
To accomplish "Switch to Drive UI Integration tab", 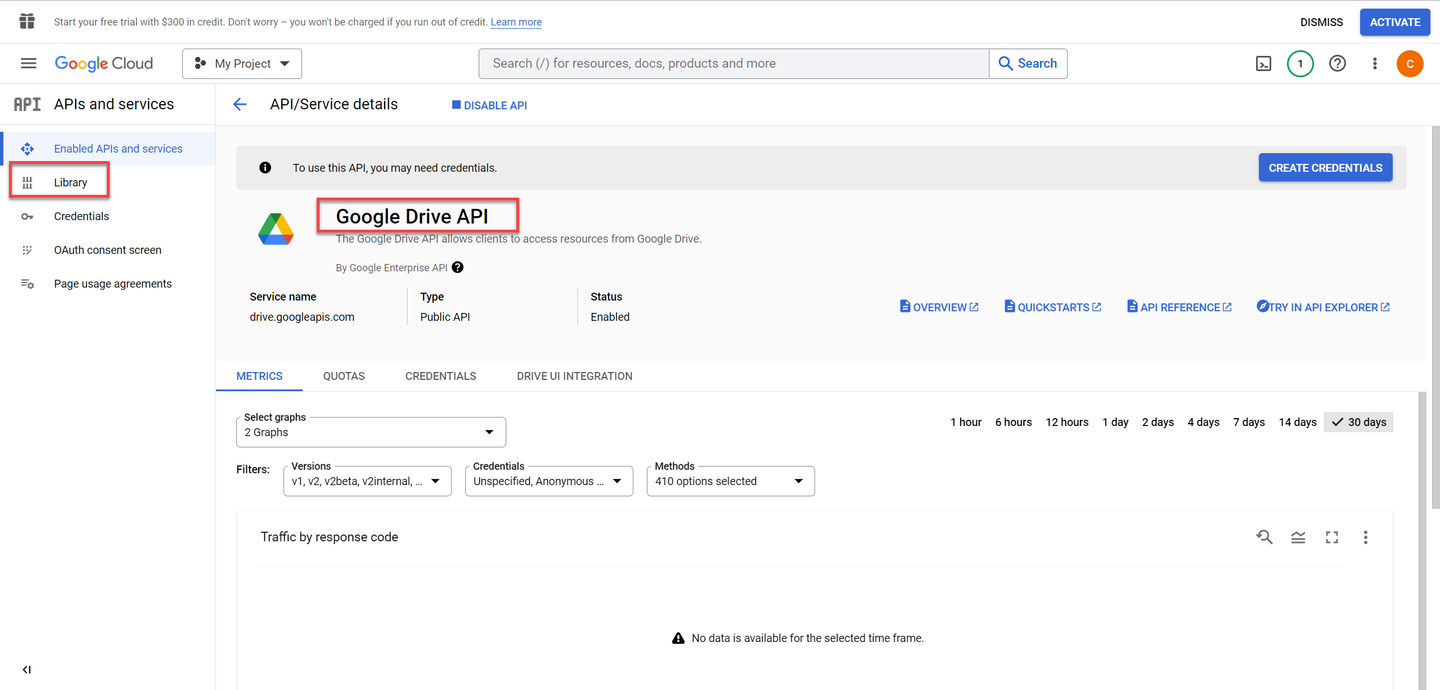I will click(575, 376).
